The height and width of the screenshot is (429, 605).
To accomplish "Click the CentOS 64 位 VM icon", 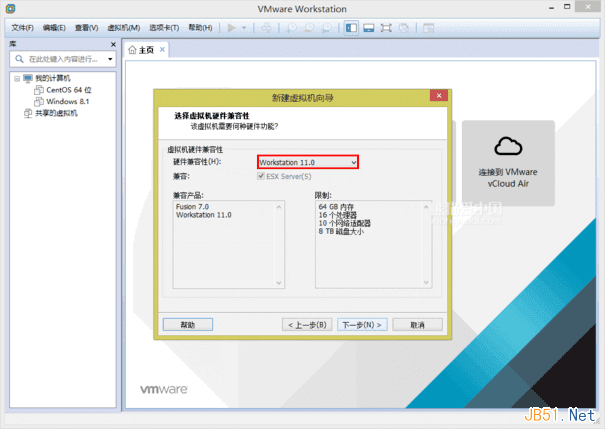I will 39,90.
